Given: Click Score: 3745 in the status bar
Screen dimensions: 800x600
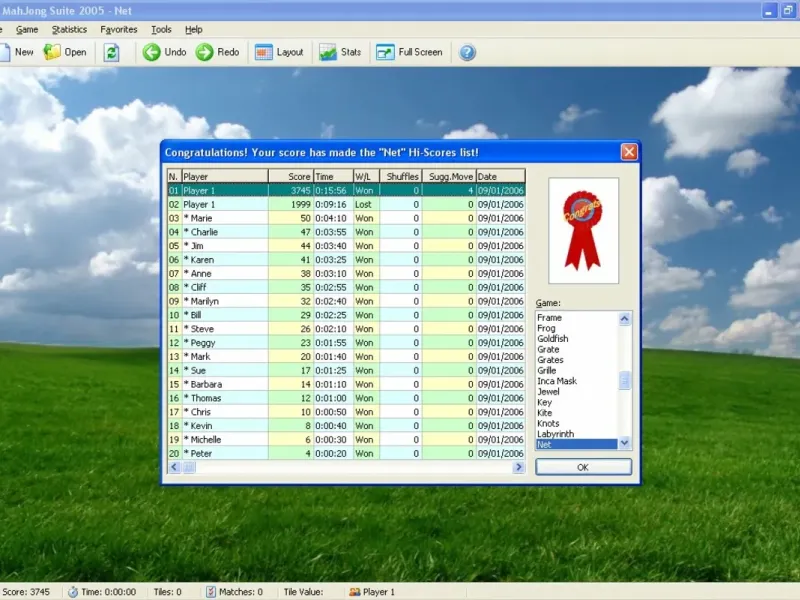Looking at the screenshot, I should (27, 592).
